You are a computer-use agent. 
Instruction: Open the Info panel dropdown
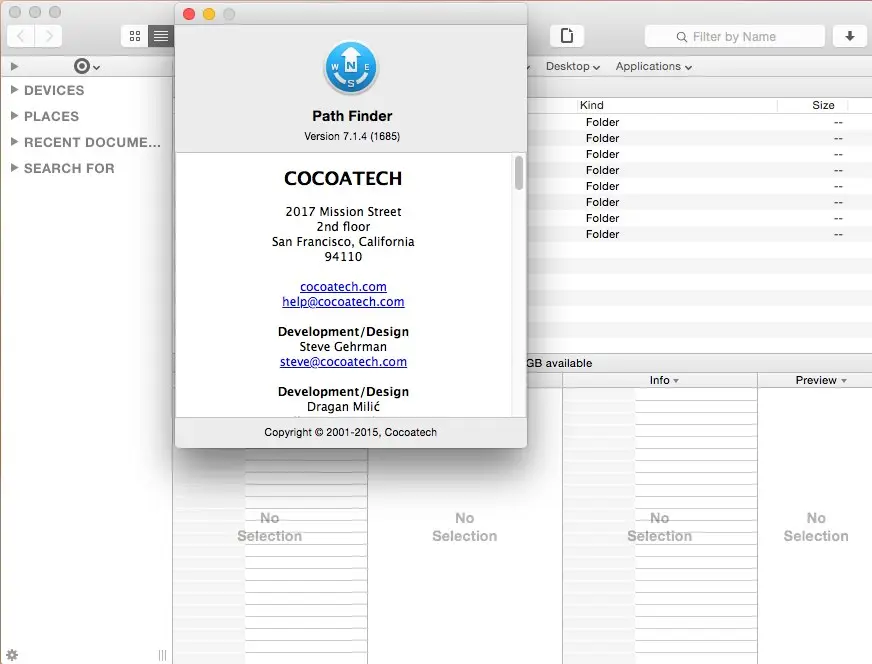tap(664, 380)
